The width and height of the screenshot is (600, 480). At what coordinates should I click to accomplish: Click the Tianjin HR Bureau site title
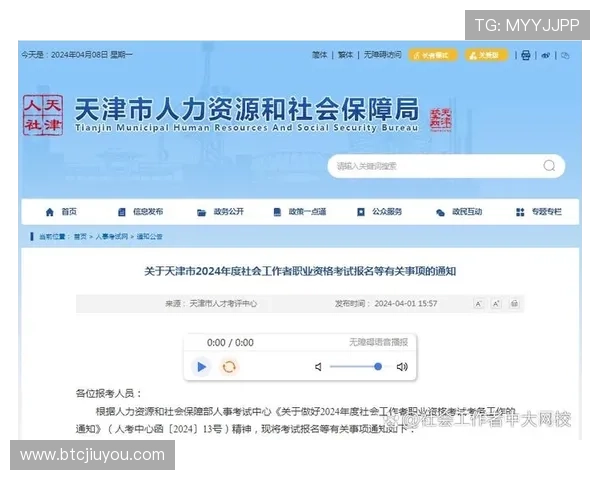tap(246, 115)
